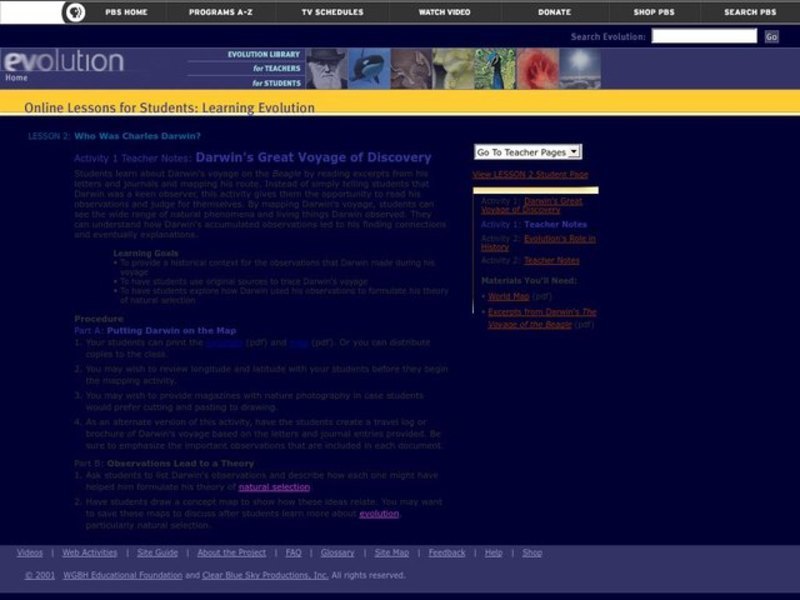Click the Evolution logo
This screenshot has height=600, width=800.
62,62
